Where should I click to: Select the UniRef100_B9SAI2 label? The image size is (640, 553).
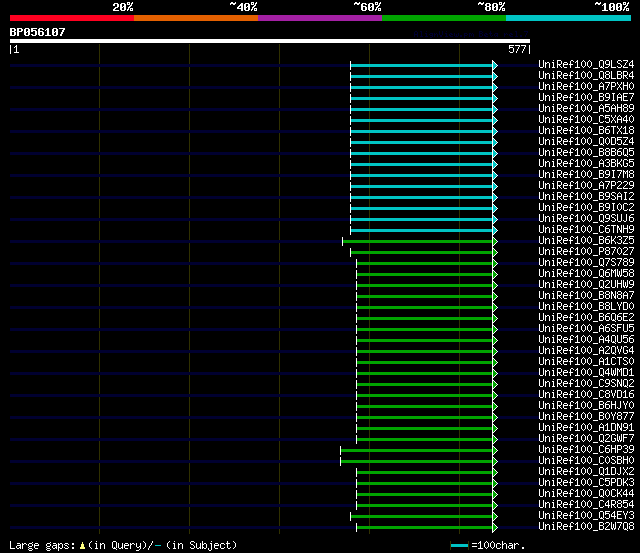[x=586, y=197]
